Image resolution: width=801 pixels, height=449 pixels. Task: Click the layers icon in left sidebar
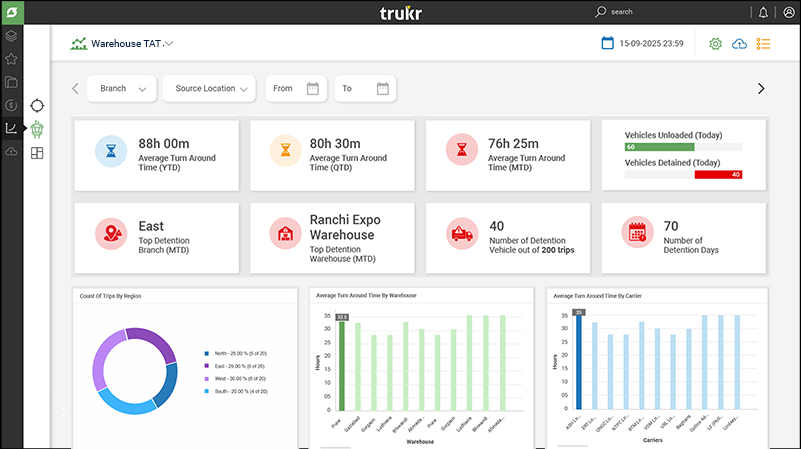11,37
